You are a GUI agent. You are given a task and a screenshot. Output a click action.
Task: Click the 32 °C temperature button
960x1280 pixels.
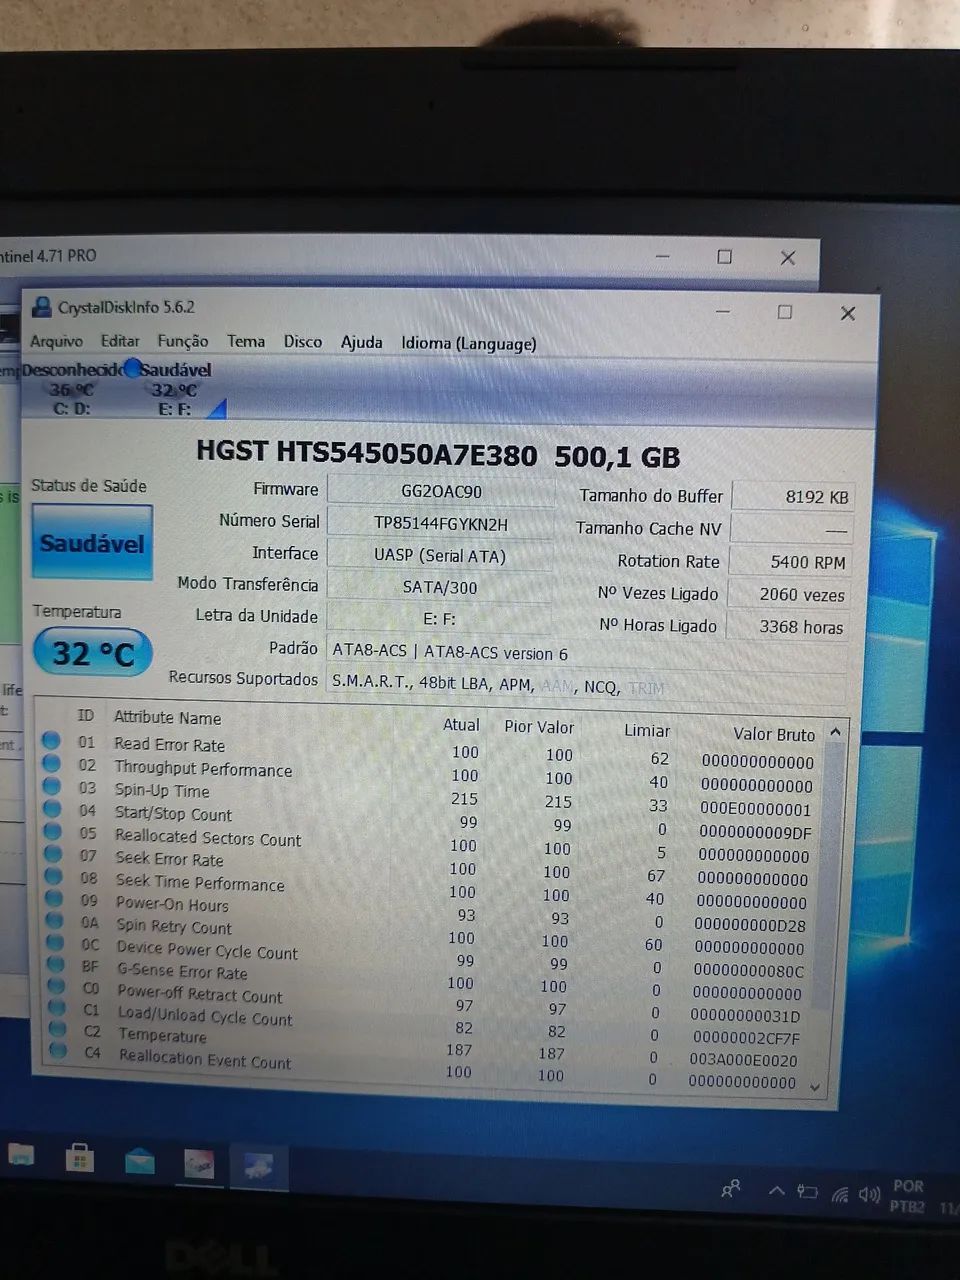click(x=92, y=654)
